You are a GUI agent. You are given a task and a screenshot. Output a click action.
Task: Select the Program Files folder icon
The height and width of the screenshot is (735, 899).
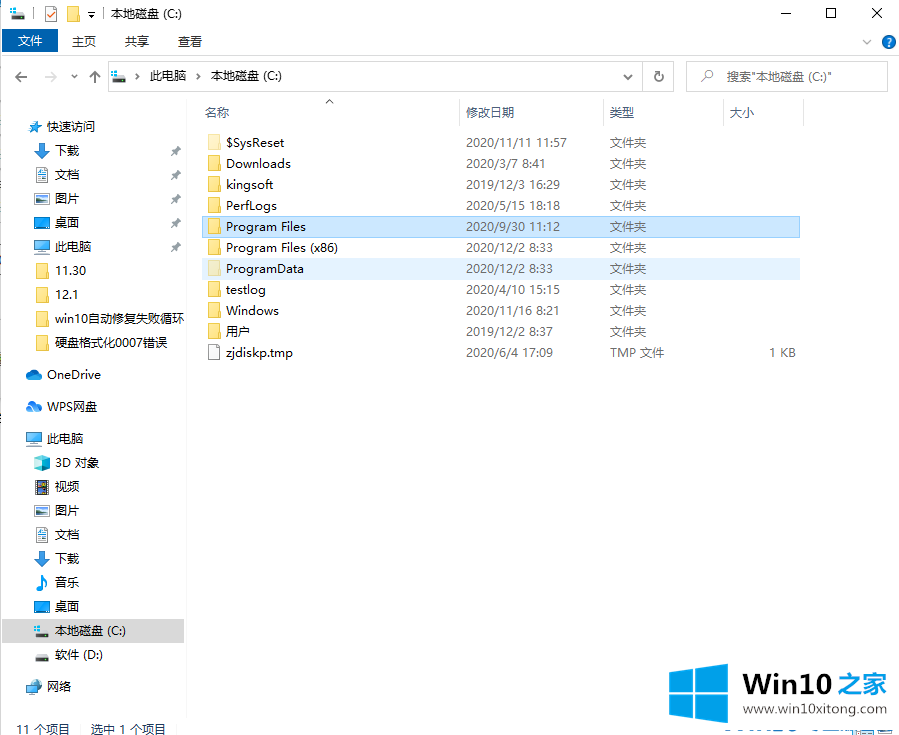tap(214, 226)
